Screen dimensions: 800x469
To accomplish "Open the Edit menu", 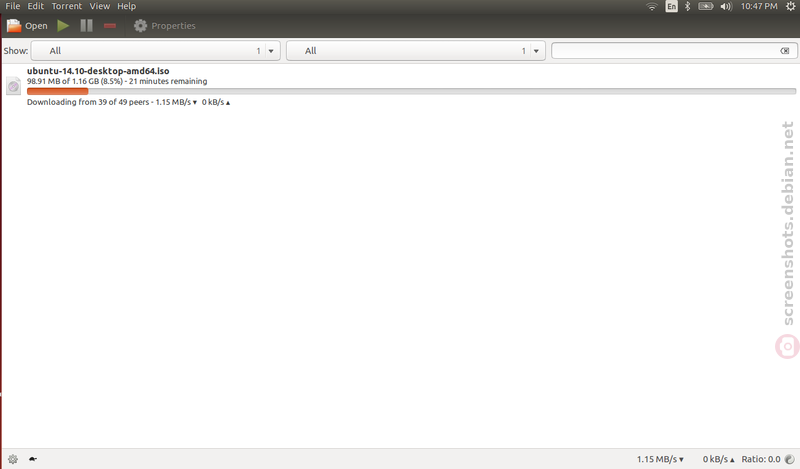I will pos(35,6).
